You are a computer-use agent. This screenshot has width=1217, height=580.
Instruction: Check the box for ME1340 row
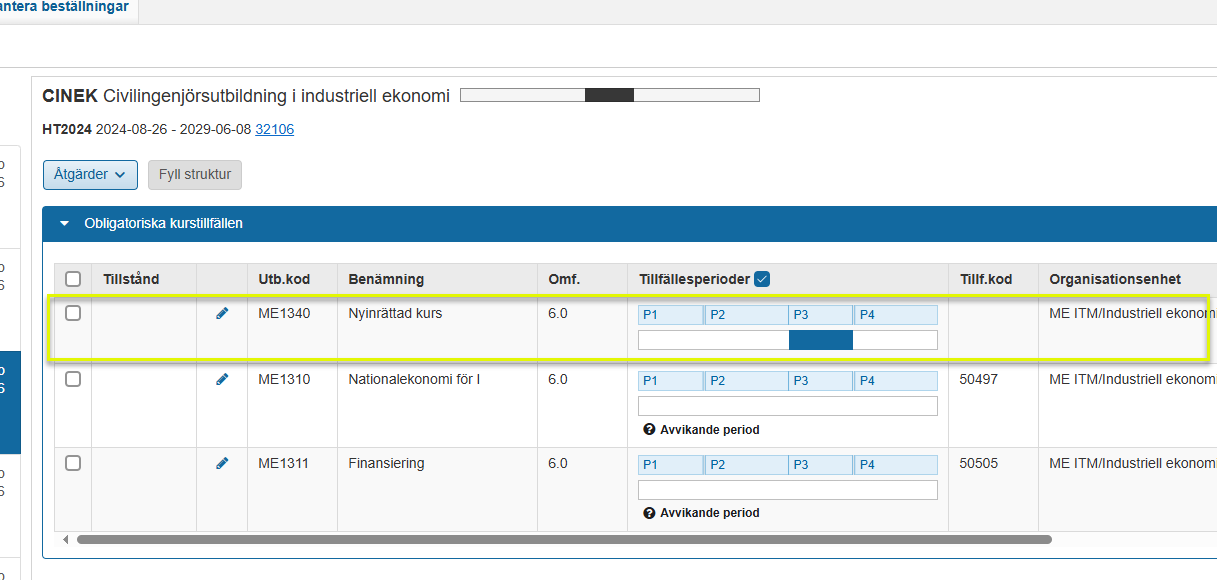pyautogui.click(x=73, y=313)
